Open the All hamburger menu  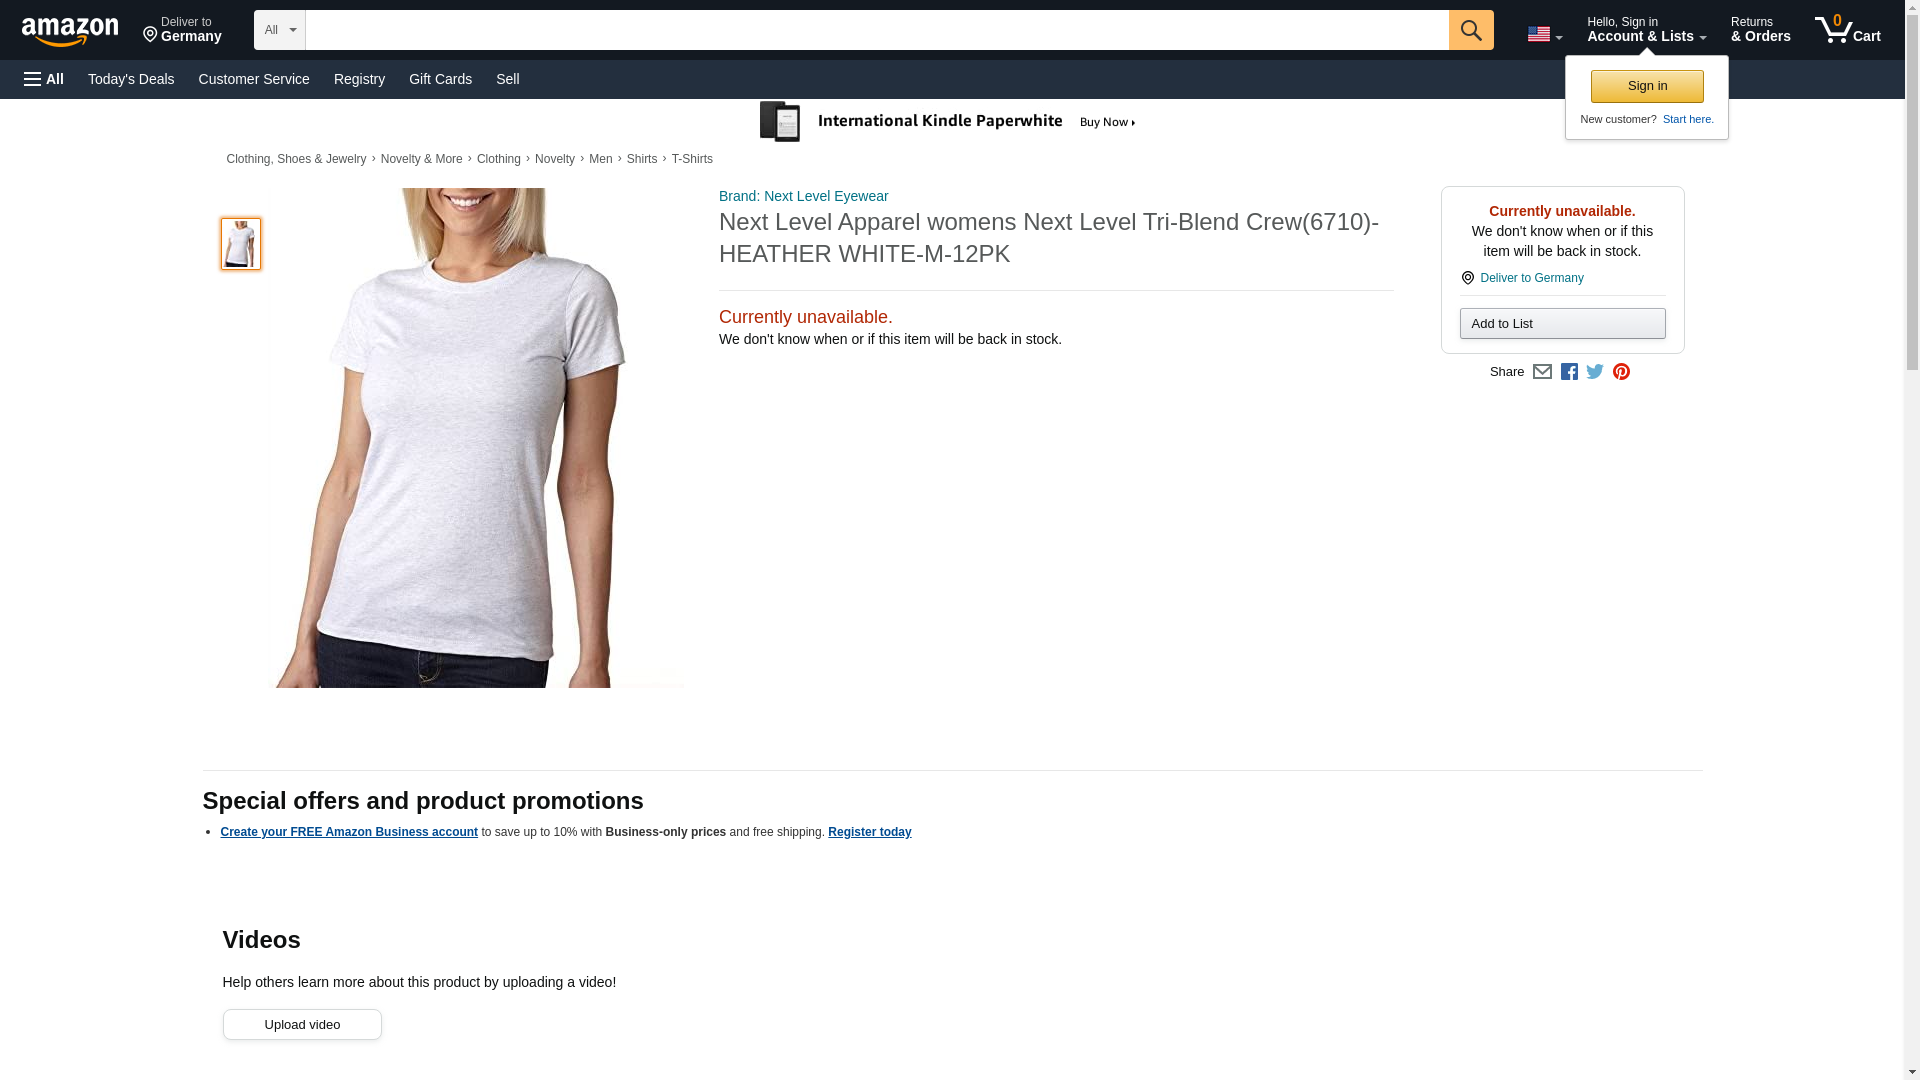[x=44, y=79]
